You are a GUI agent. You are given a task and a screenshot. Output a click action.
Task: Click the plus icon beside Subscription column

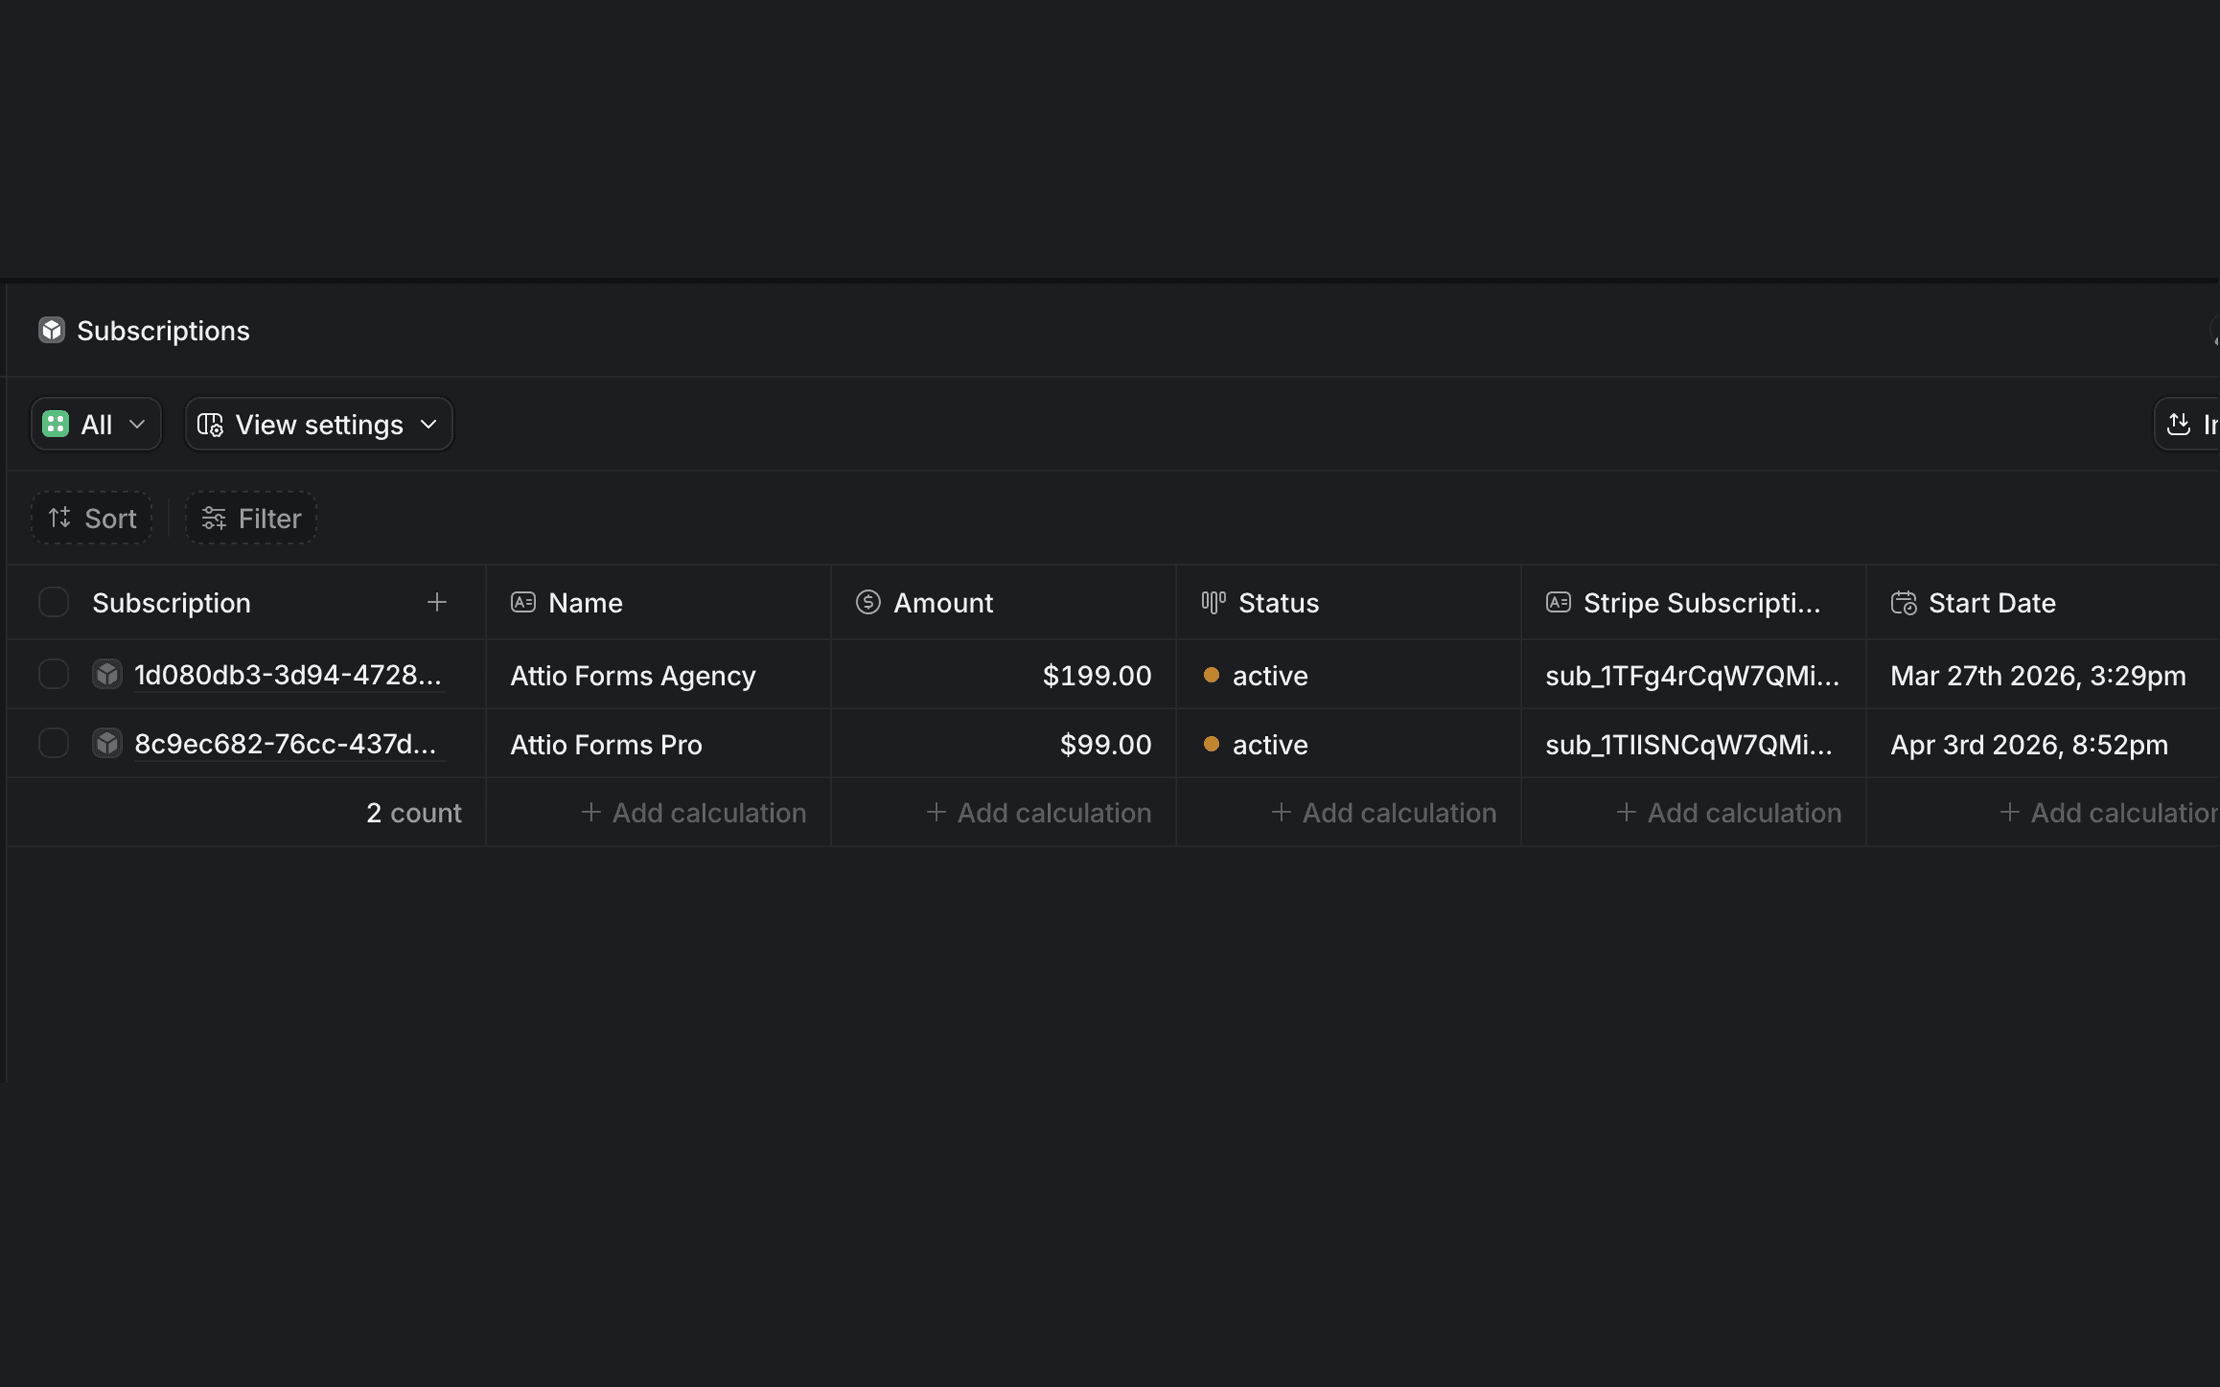pyautogui.click(x=436, y=602)
